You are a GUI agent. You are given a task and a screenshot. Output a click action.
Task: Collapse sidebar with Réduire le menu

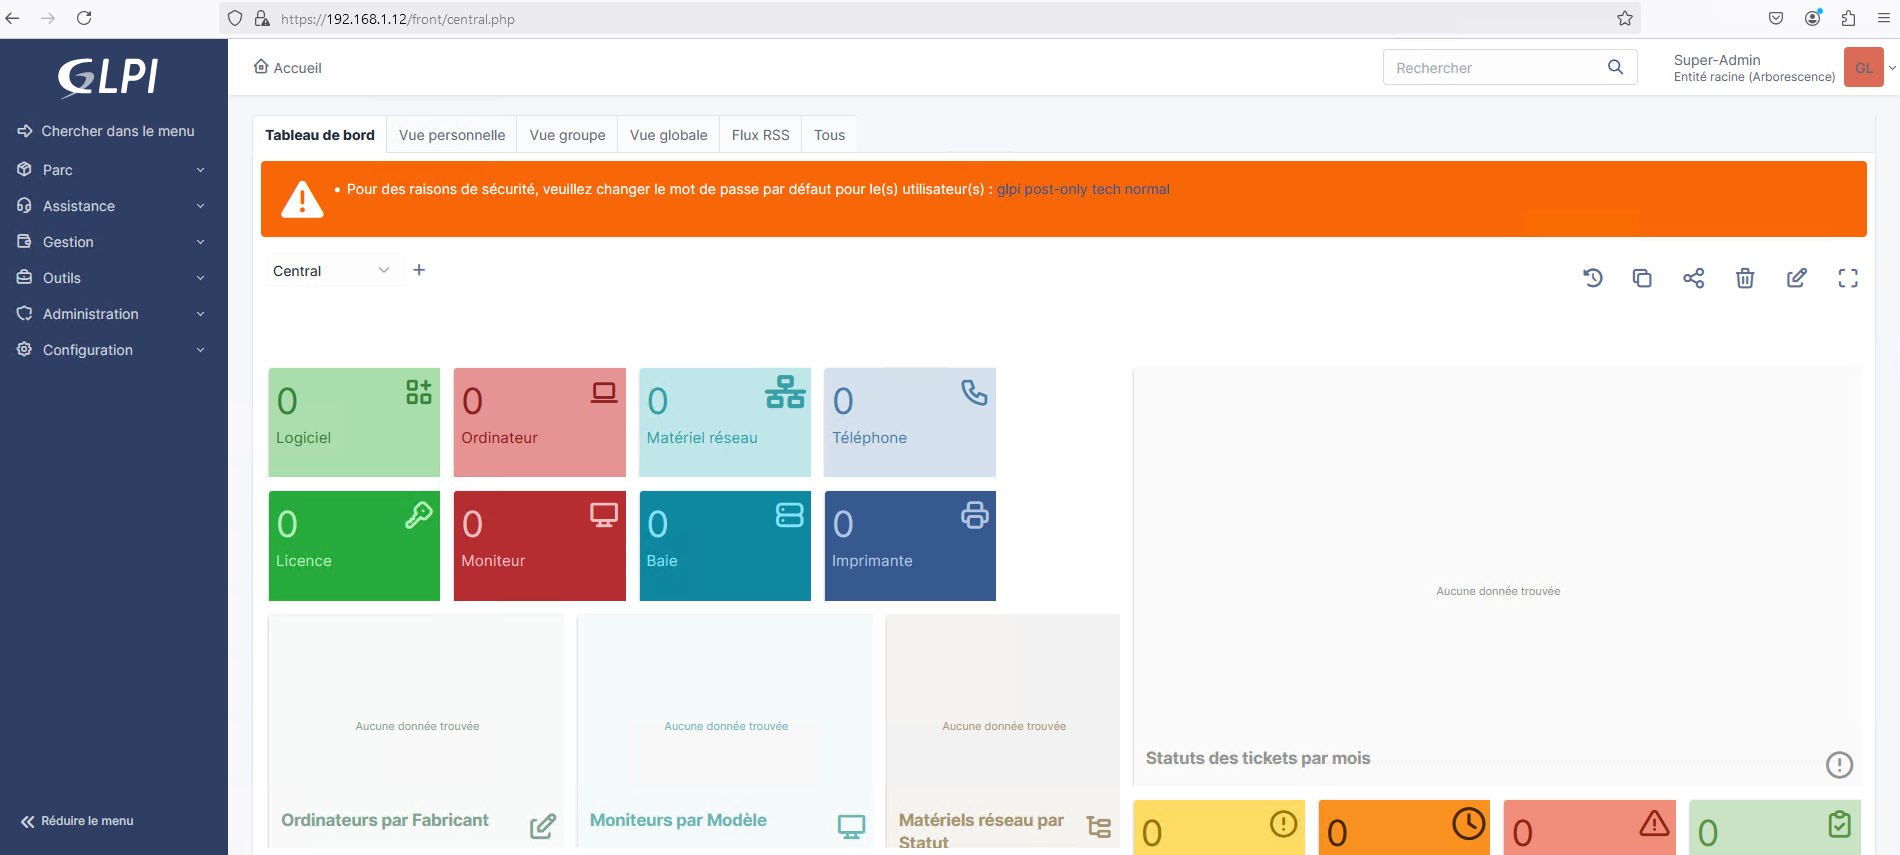78,821
